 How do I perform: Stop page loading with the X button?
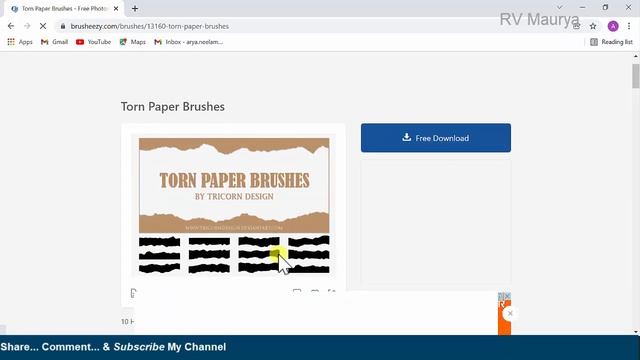[43, 26]
